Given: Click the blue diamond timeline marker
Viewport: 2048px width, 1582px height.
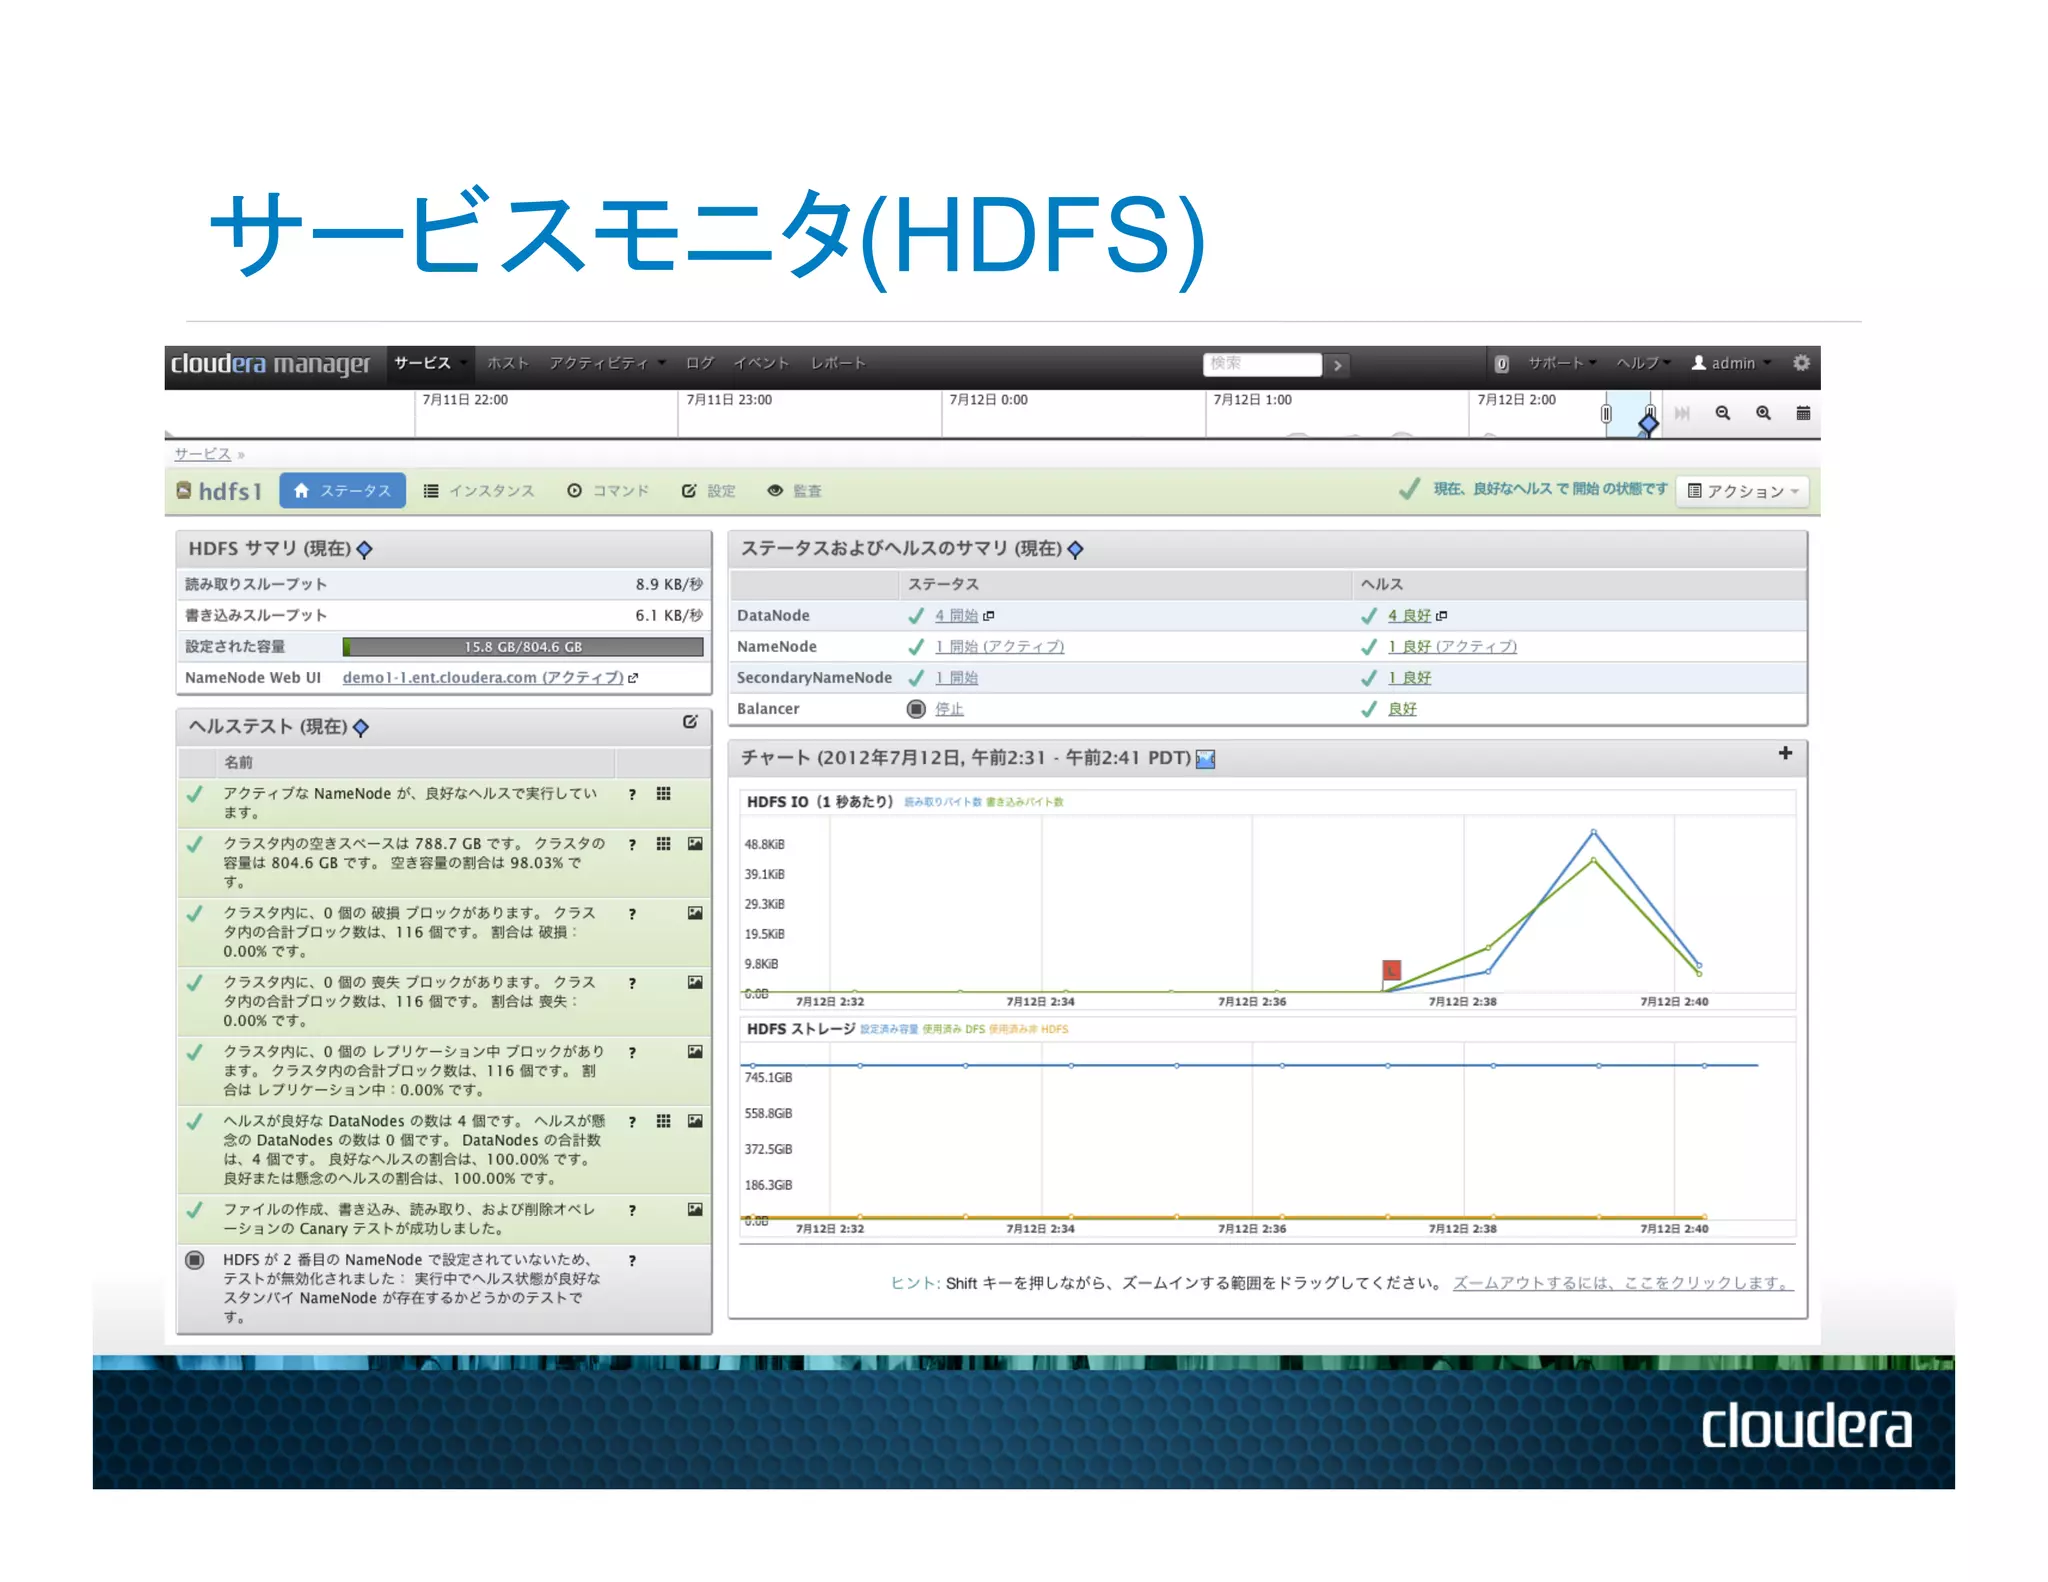Looking at the screenshot, I should coord(1648,424).
